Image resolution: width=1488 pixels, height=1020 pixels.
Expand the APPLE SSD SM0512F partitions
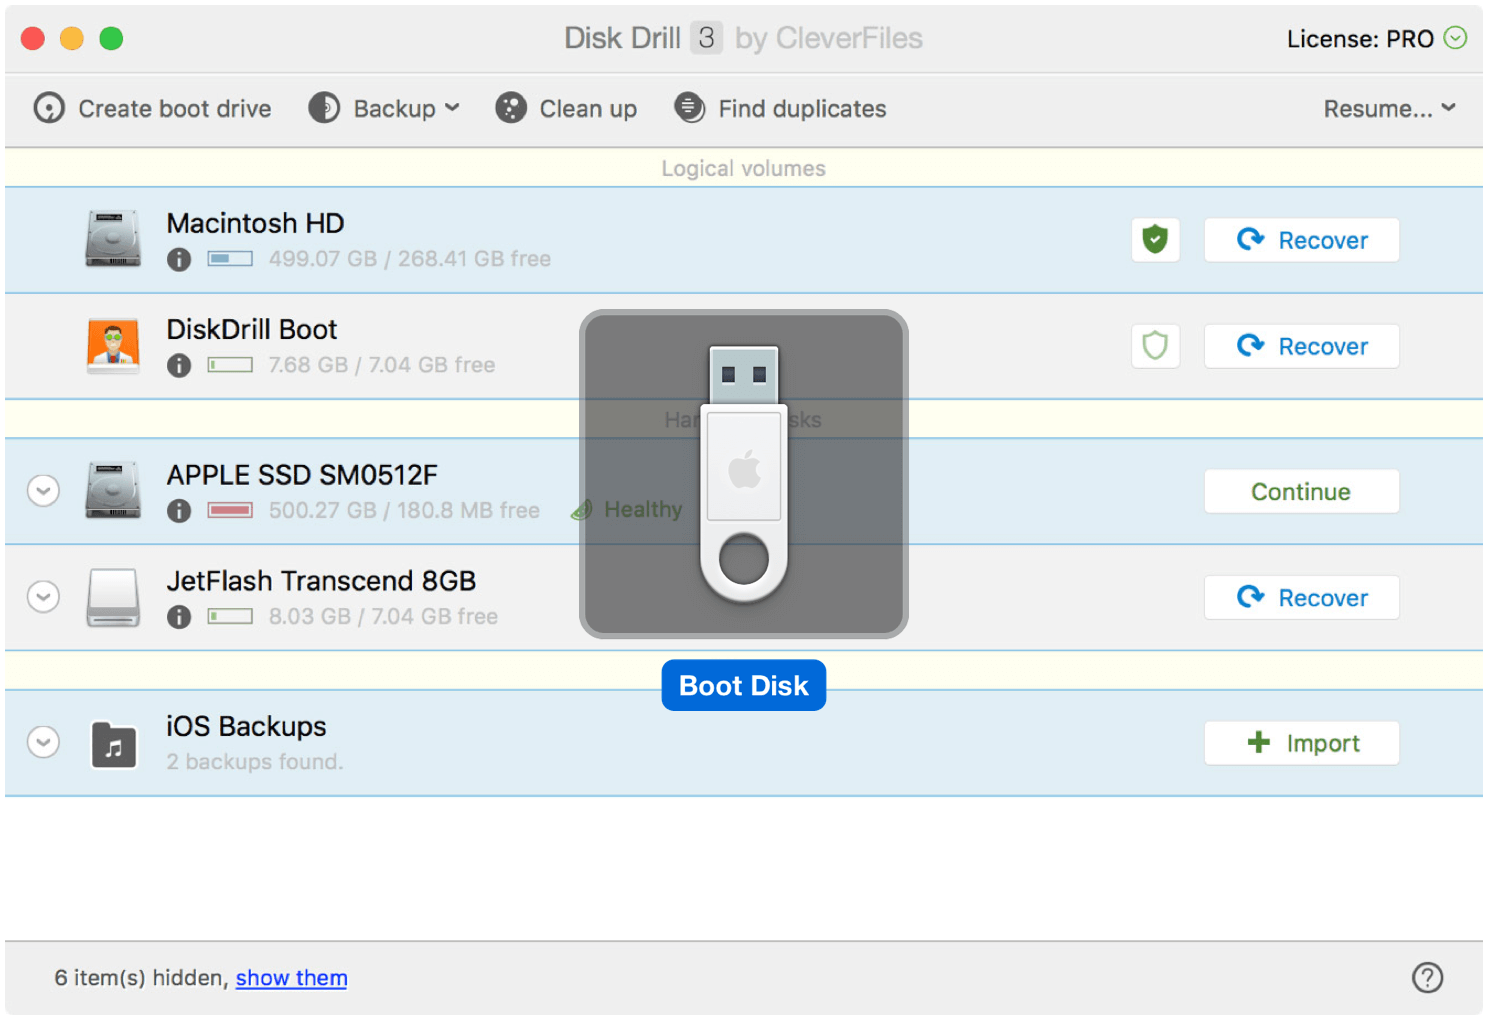[43, 491]
